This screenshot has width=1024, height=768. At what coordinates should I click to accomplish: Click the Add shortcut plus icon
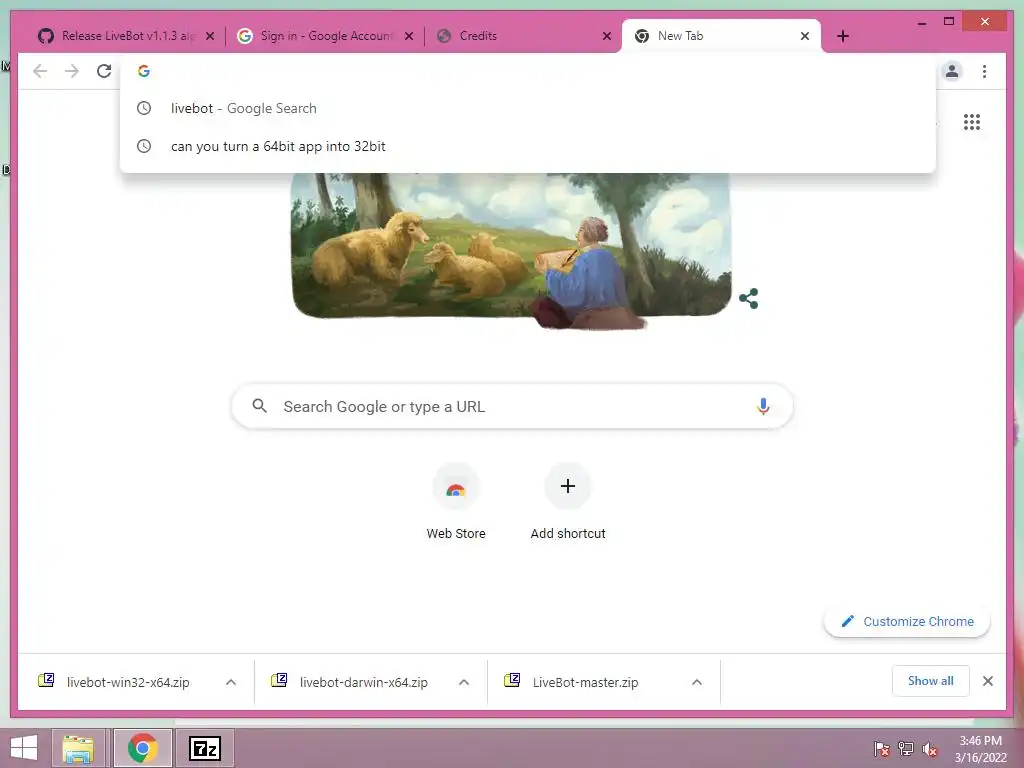[568, 486]
